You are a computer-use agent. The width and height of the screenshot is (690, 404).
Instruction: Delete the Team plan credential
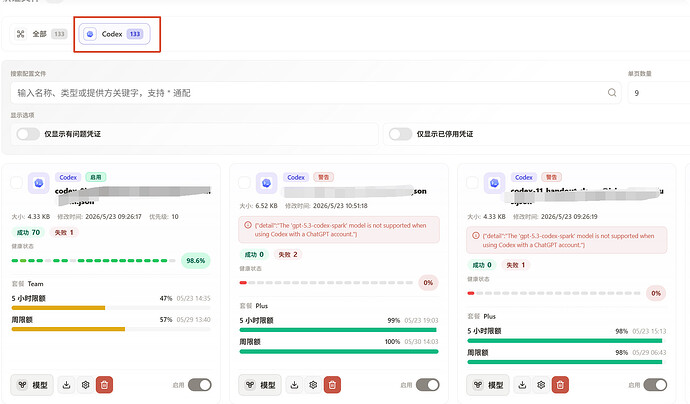pos(104,385)
